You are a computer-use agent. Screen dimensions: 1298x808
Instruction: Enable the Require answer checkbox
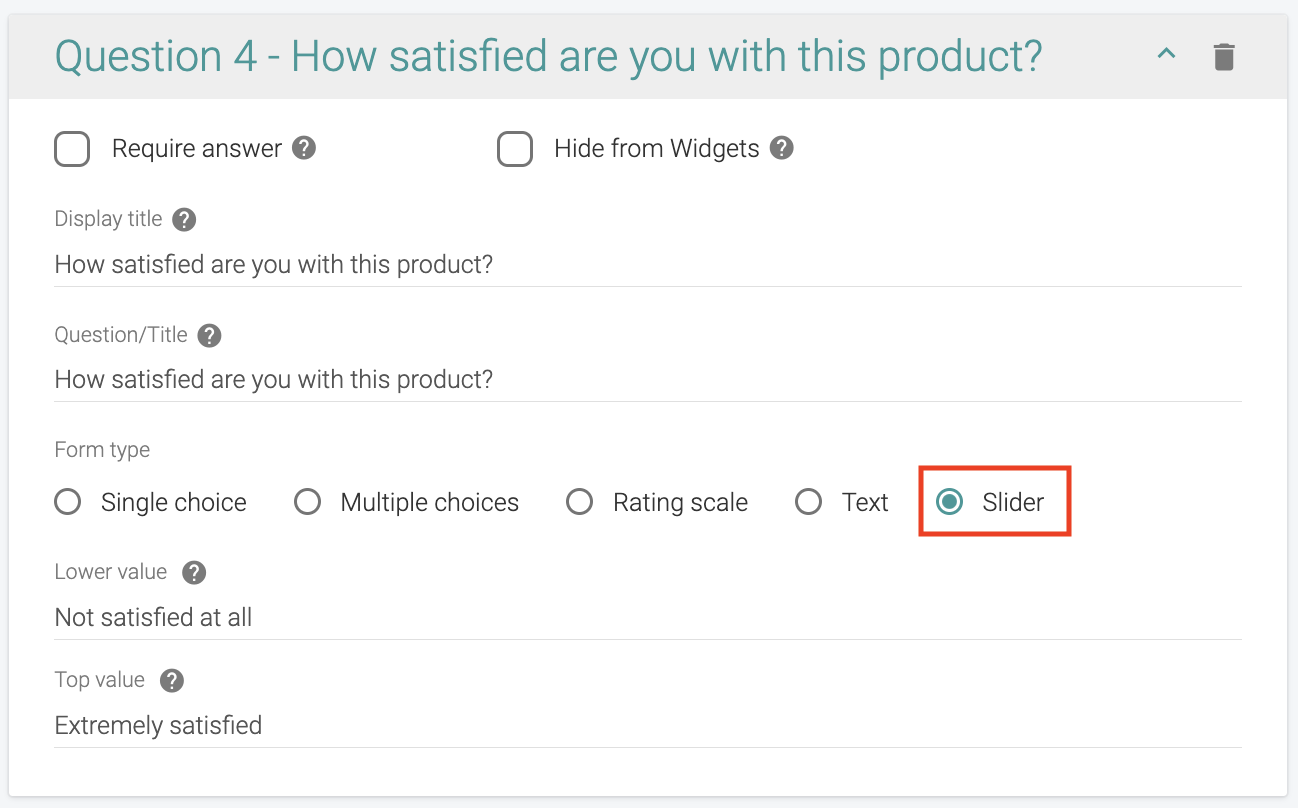point(71,147)
